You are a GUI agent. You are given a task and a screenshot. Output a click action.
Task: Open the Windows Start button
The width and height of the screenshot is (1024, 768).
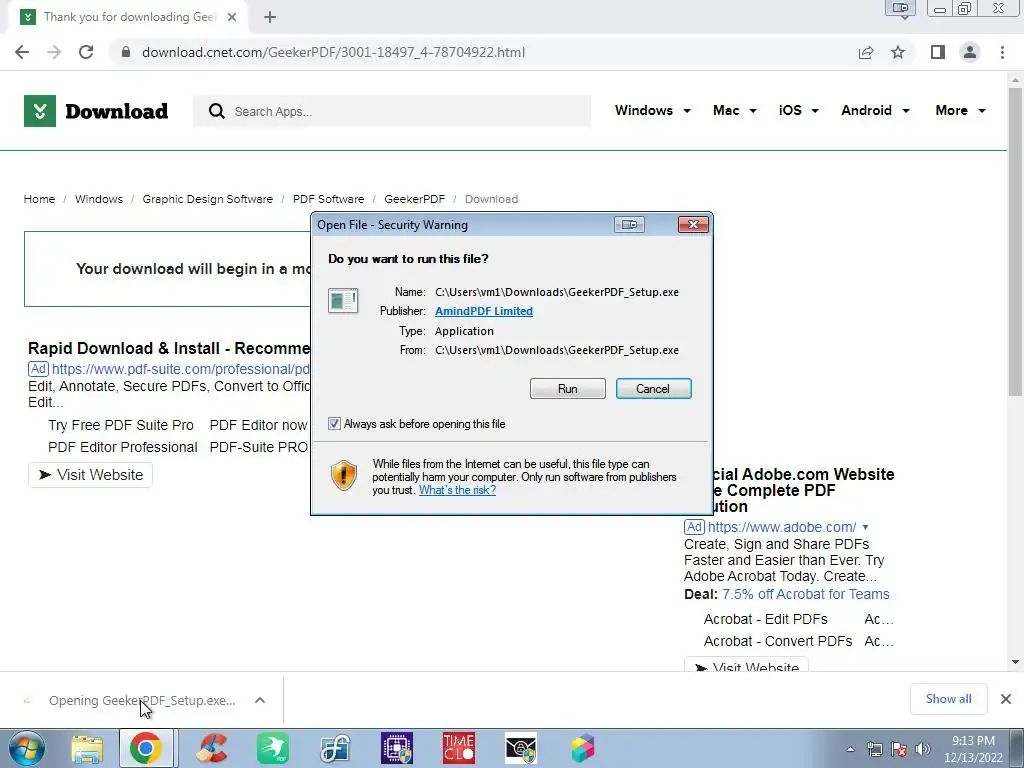coord(26,748)
